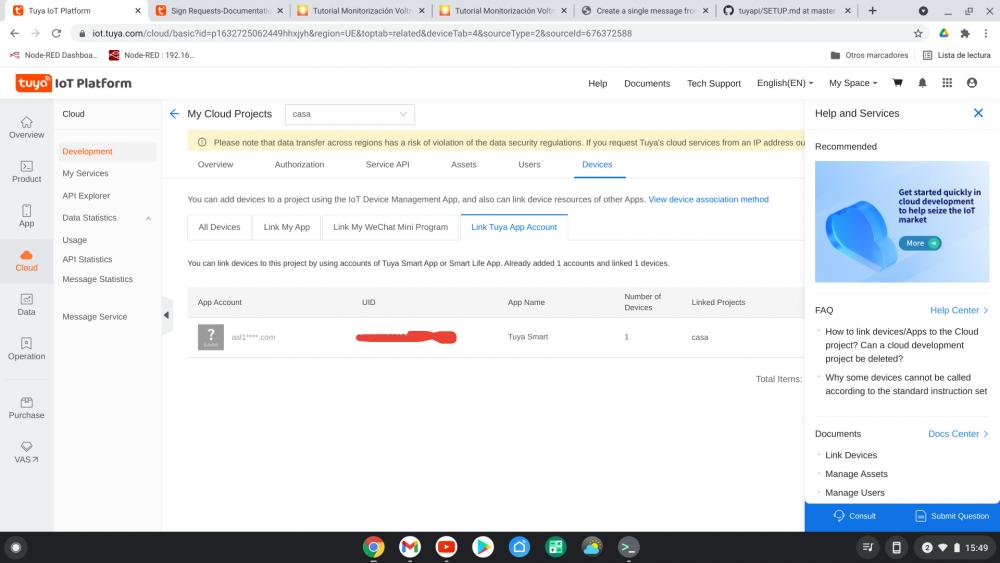Collapse the Data Statistics submenu
This screenshot has height=563, width=1000.
click(148, 218)
